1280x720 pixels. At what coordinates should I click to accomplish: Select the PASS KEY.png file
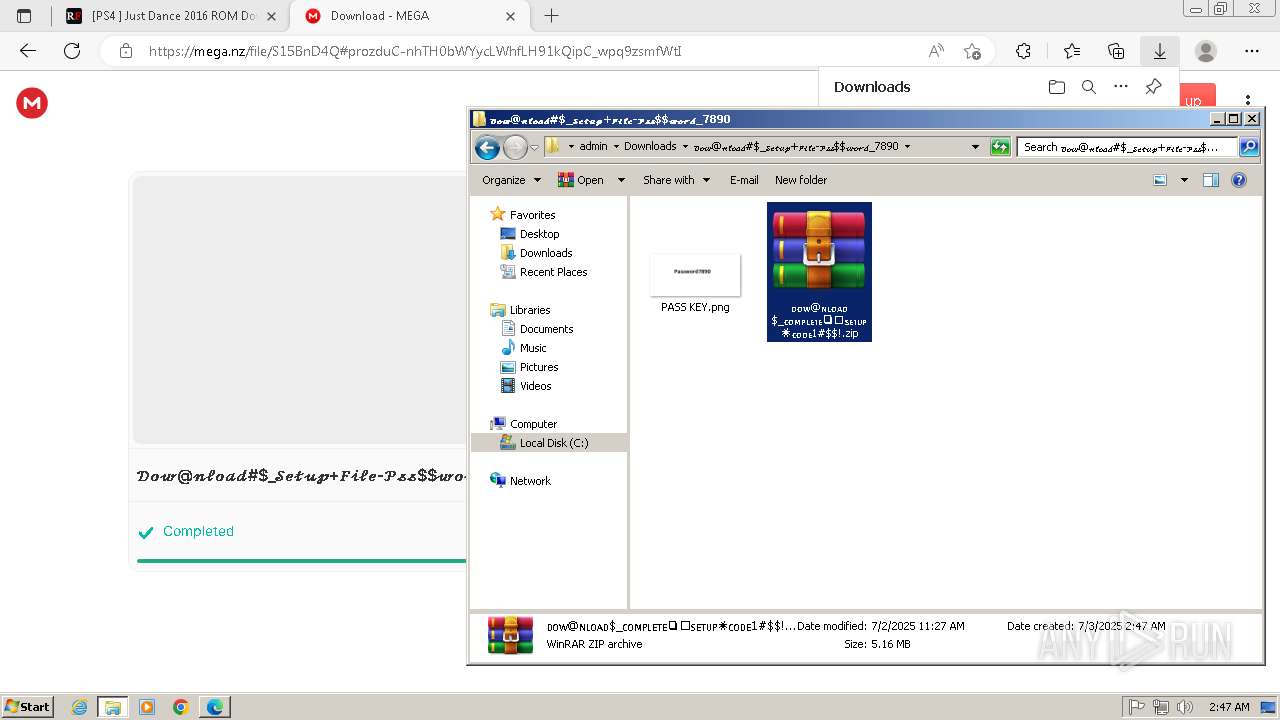pos(695,284)
